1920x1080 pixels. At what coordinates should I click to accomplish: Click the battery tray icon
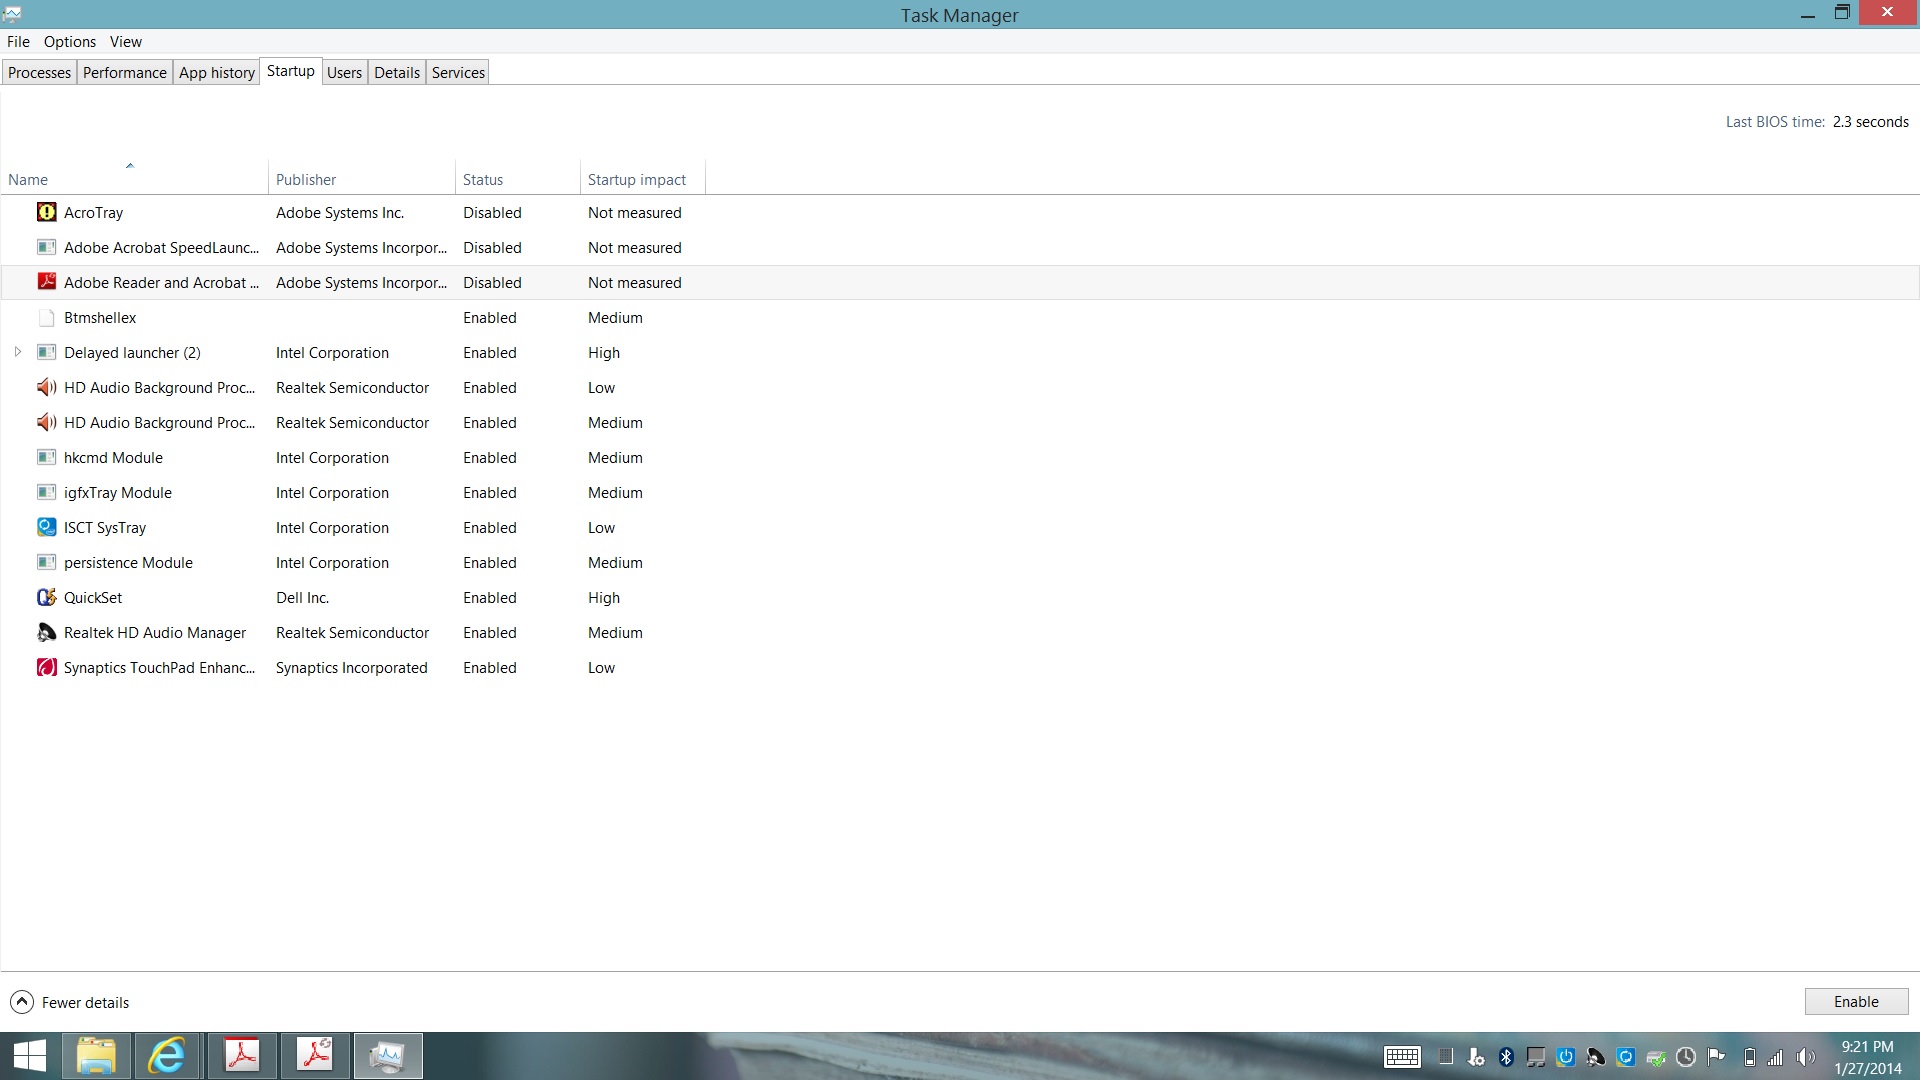(x=1749, y=1057)
